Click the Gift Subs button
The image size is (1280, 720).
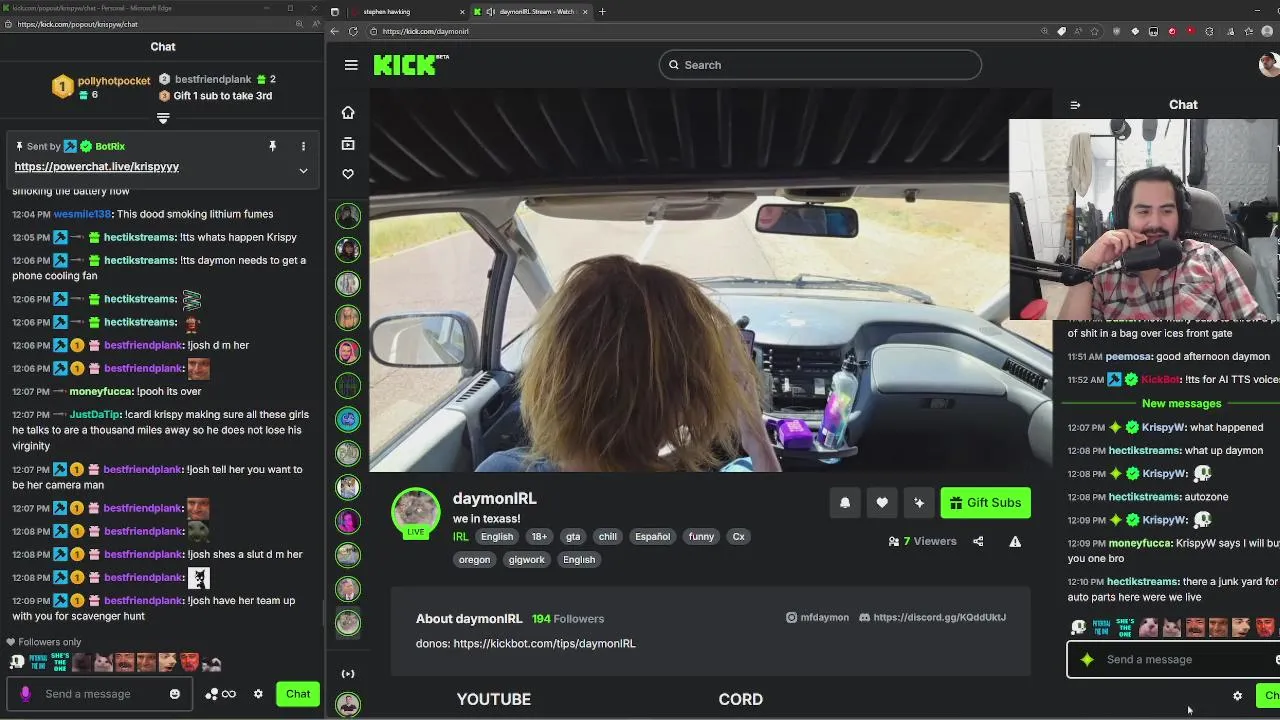(986, 503)
